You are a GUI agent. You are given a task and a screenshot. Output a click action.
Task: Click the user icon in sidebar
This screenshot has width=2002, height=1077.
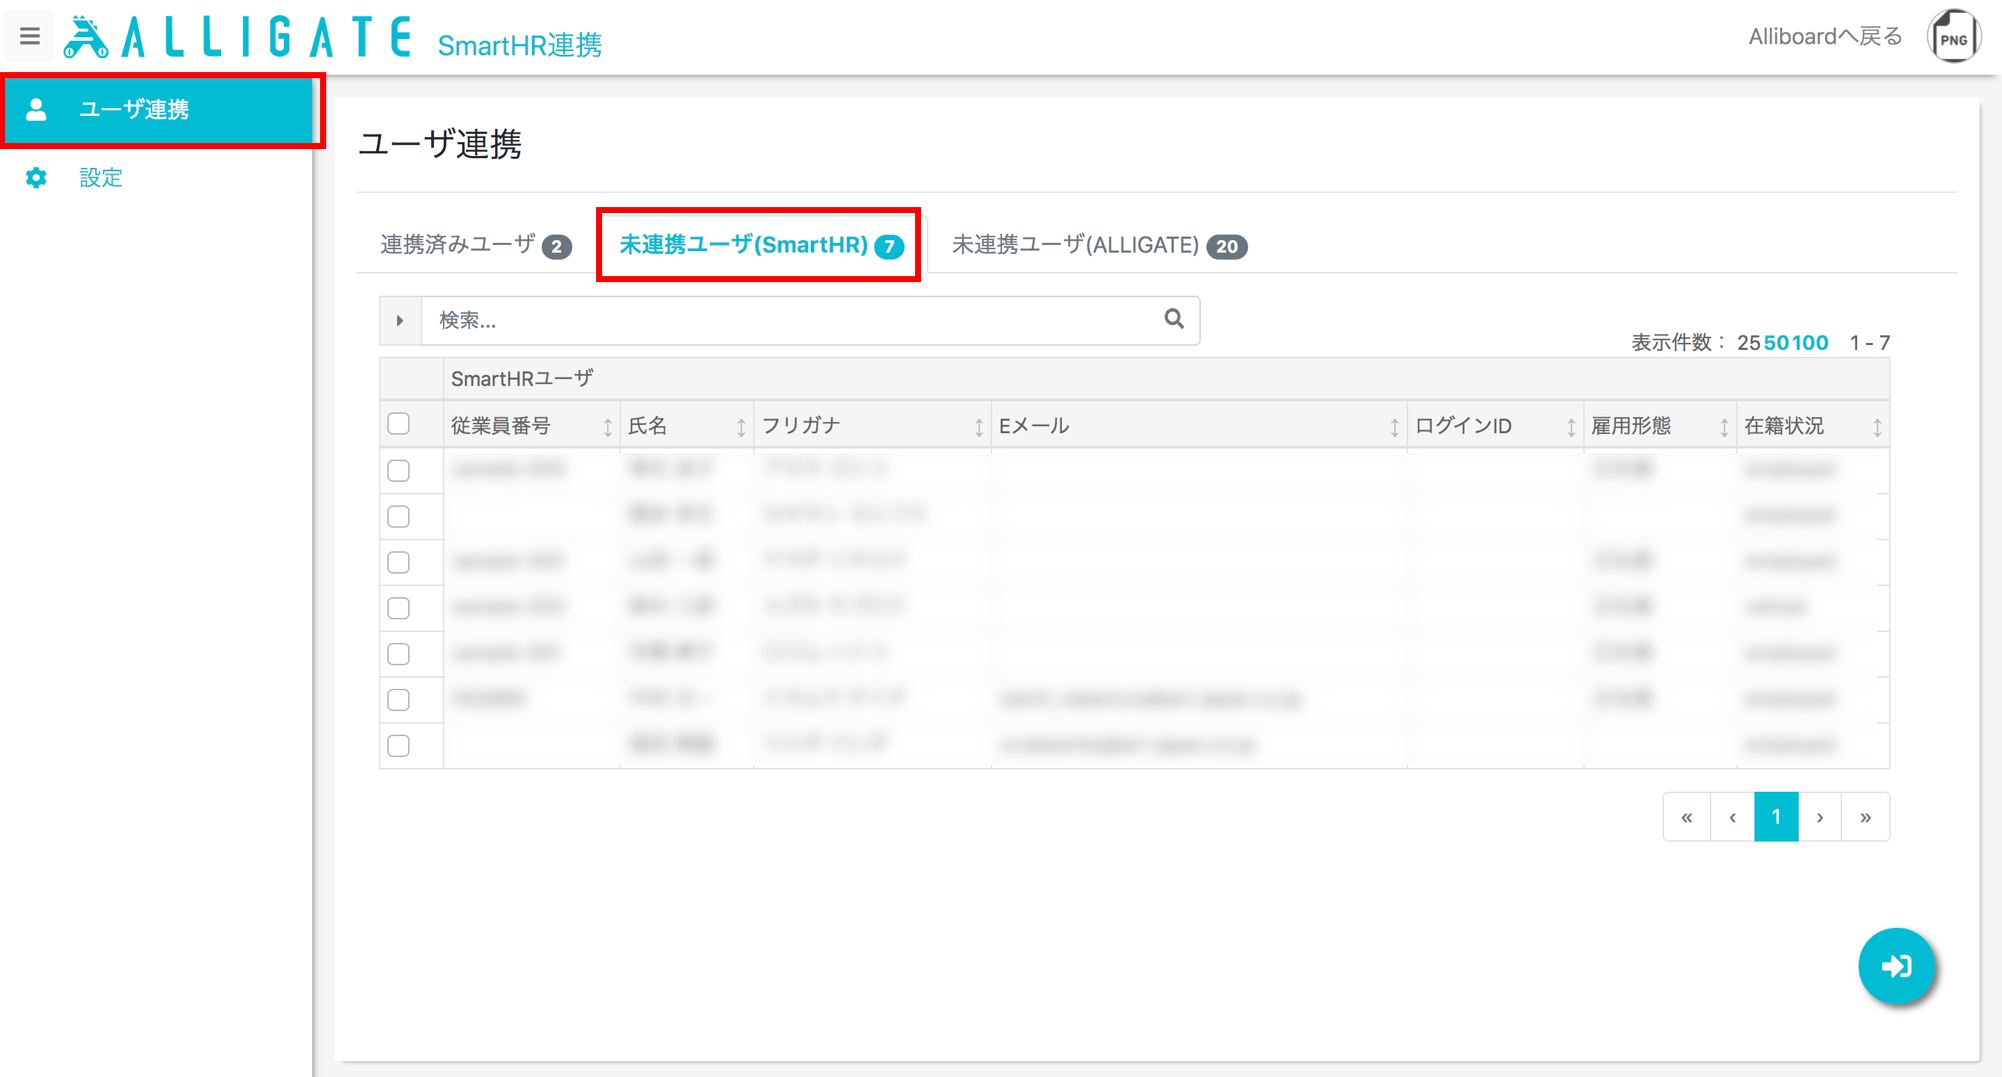pos(36,109)
